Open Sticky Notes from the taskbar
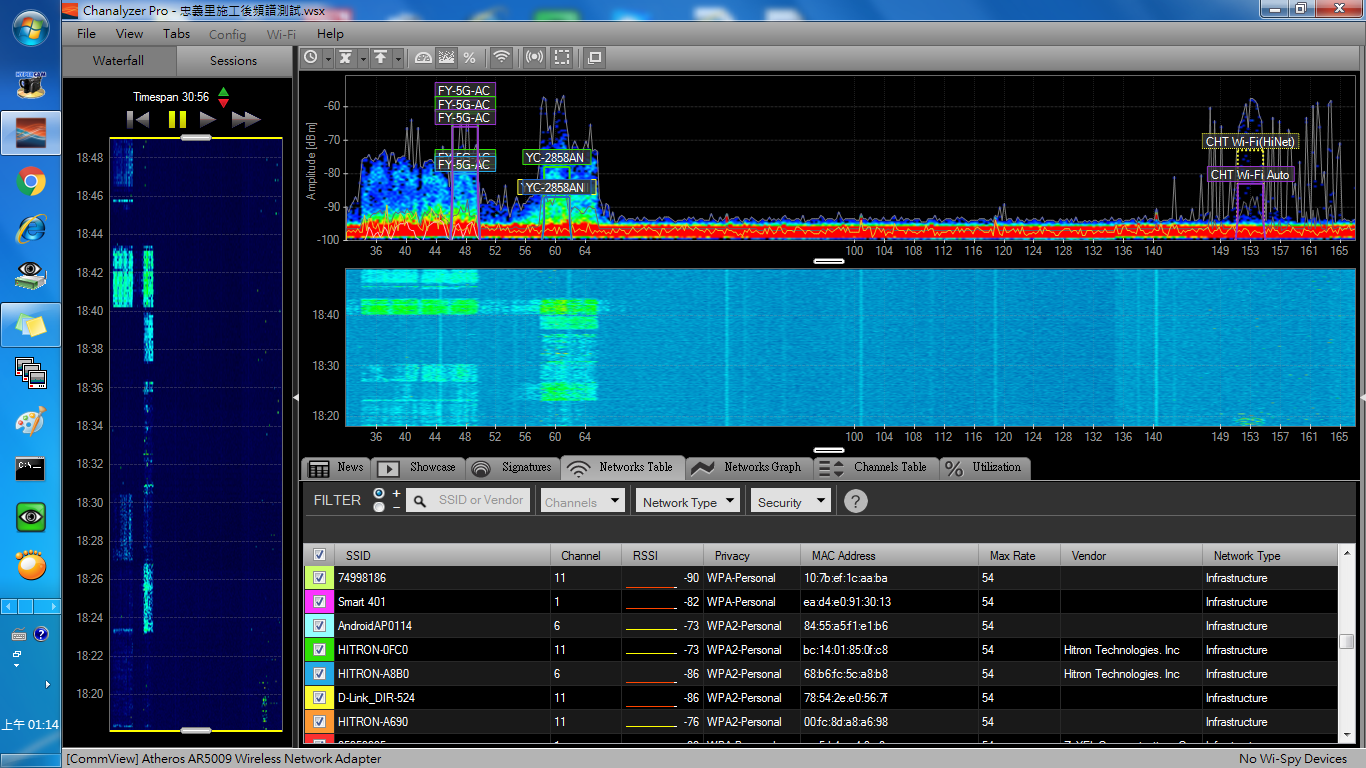The width and height of the screenshot is (1366, 768). point(31,325)
